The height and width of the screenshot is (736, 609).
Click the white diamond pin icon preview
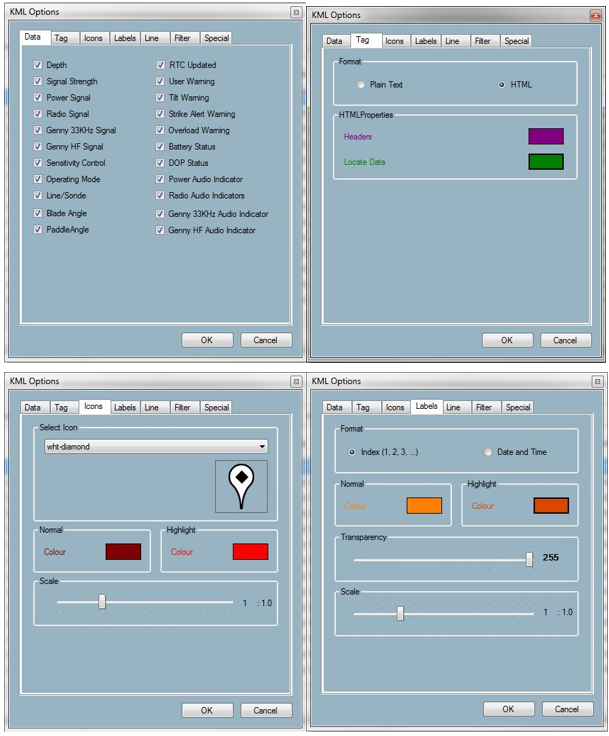coord(241,486)
